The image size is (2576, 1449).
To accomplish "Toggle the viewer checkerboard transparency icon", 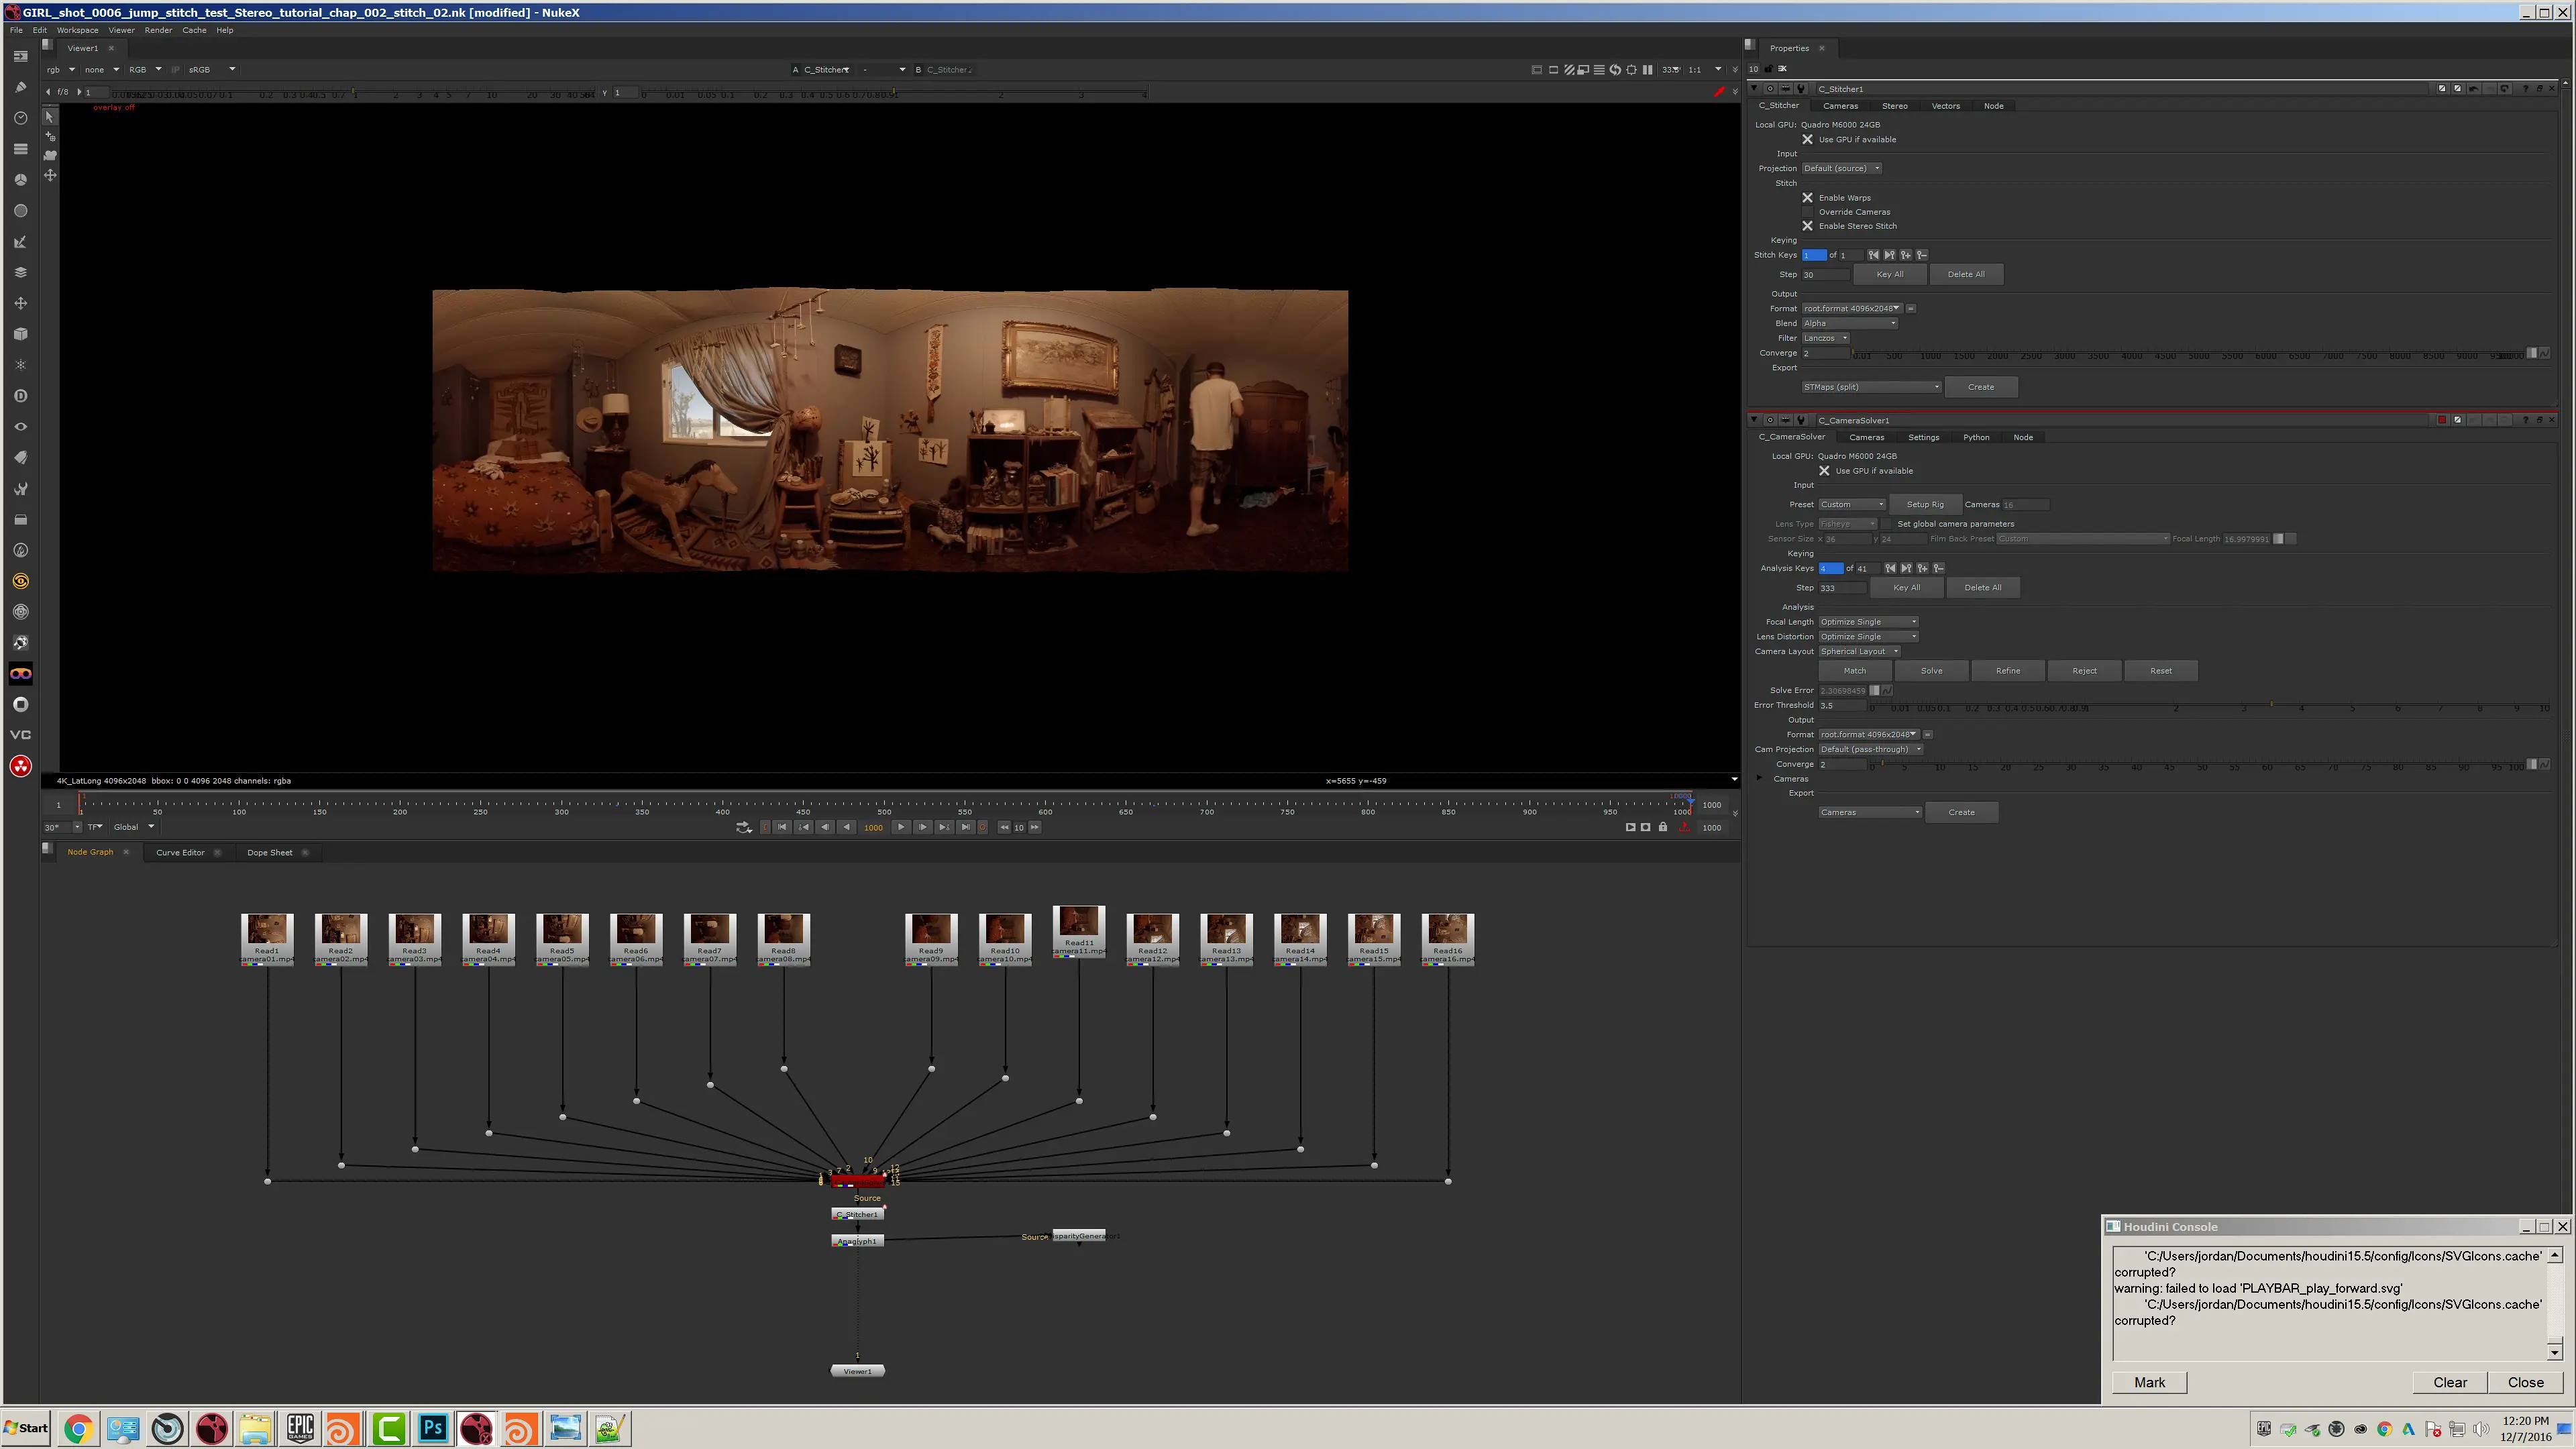I will (1570, 70).
